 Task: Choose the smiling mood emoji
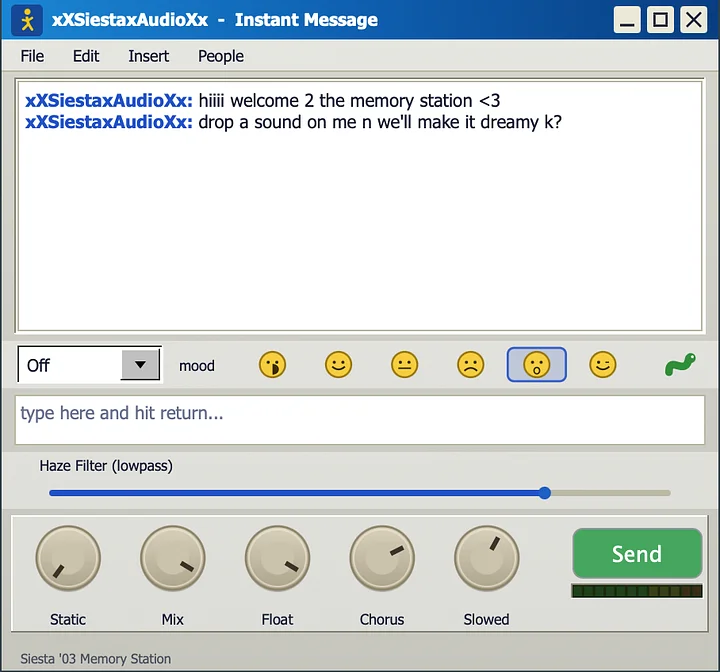click(338, 365)
